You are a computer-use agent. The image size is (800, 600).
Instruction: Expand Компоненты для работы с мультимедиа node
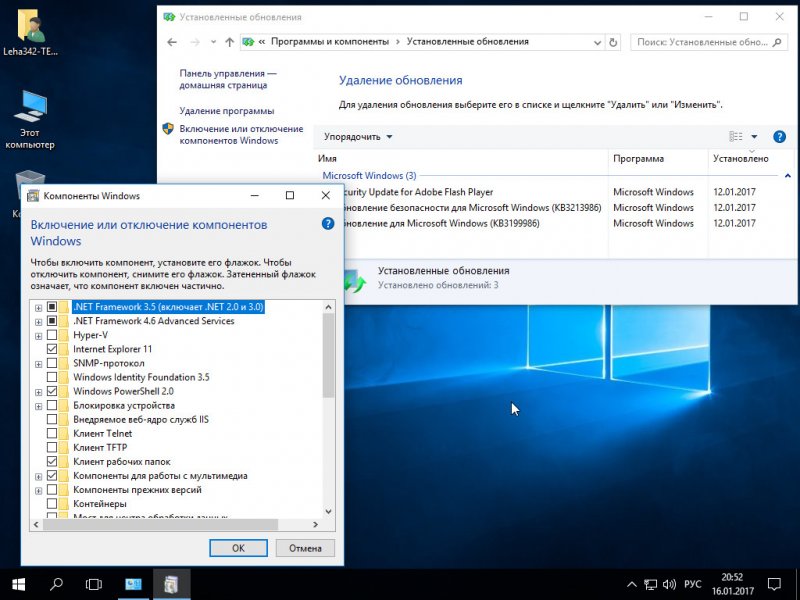[38, 477]
